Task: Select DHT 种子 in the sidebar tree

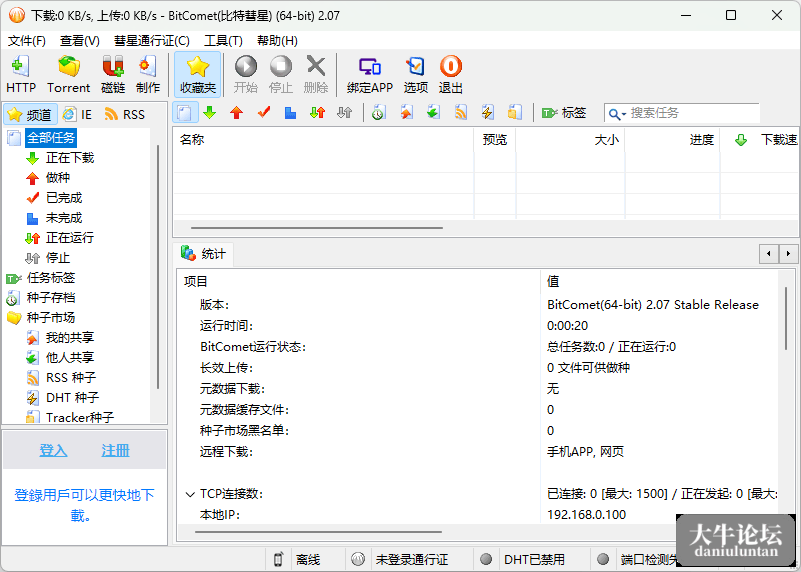Action: tap(73, 397)
